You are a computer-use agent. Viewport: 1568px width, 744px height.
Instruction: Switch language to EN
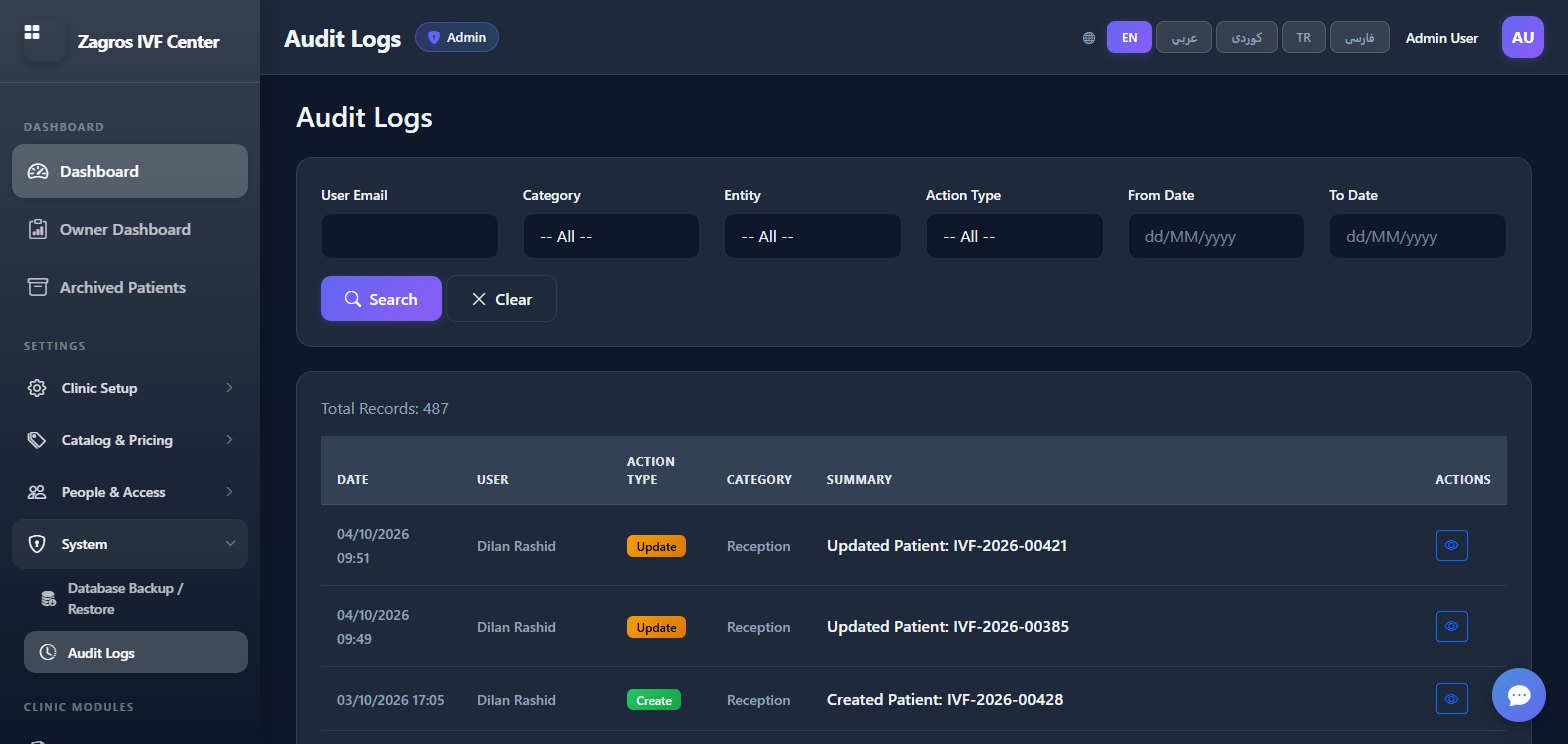[x=1129, y=38]
